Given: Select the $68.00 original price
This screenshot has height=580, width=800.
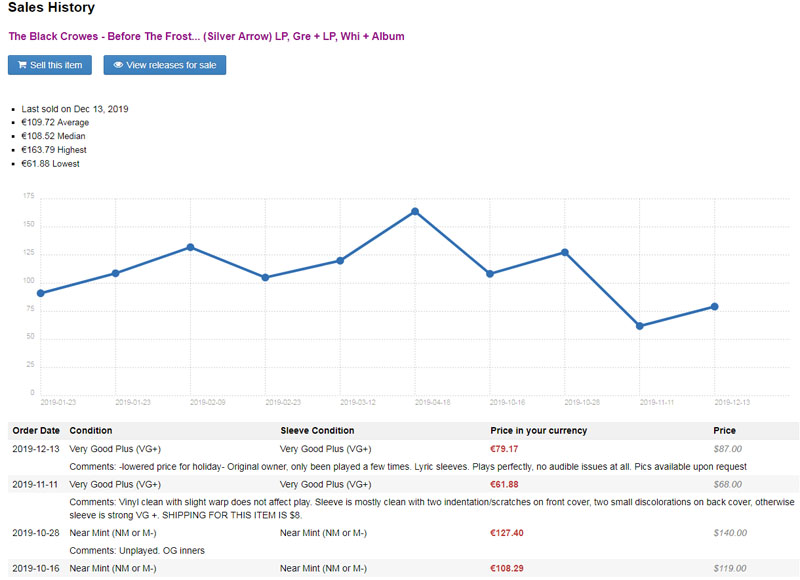Looking at the screenshot, I should 728,484.
